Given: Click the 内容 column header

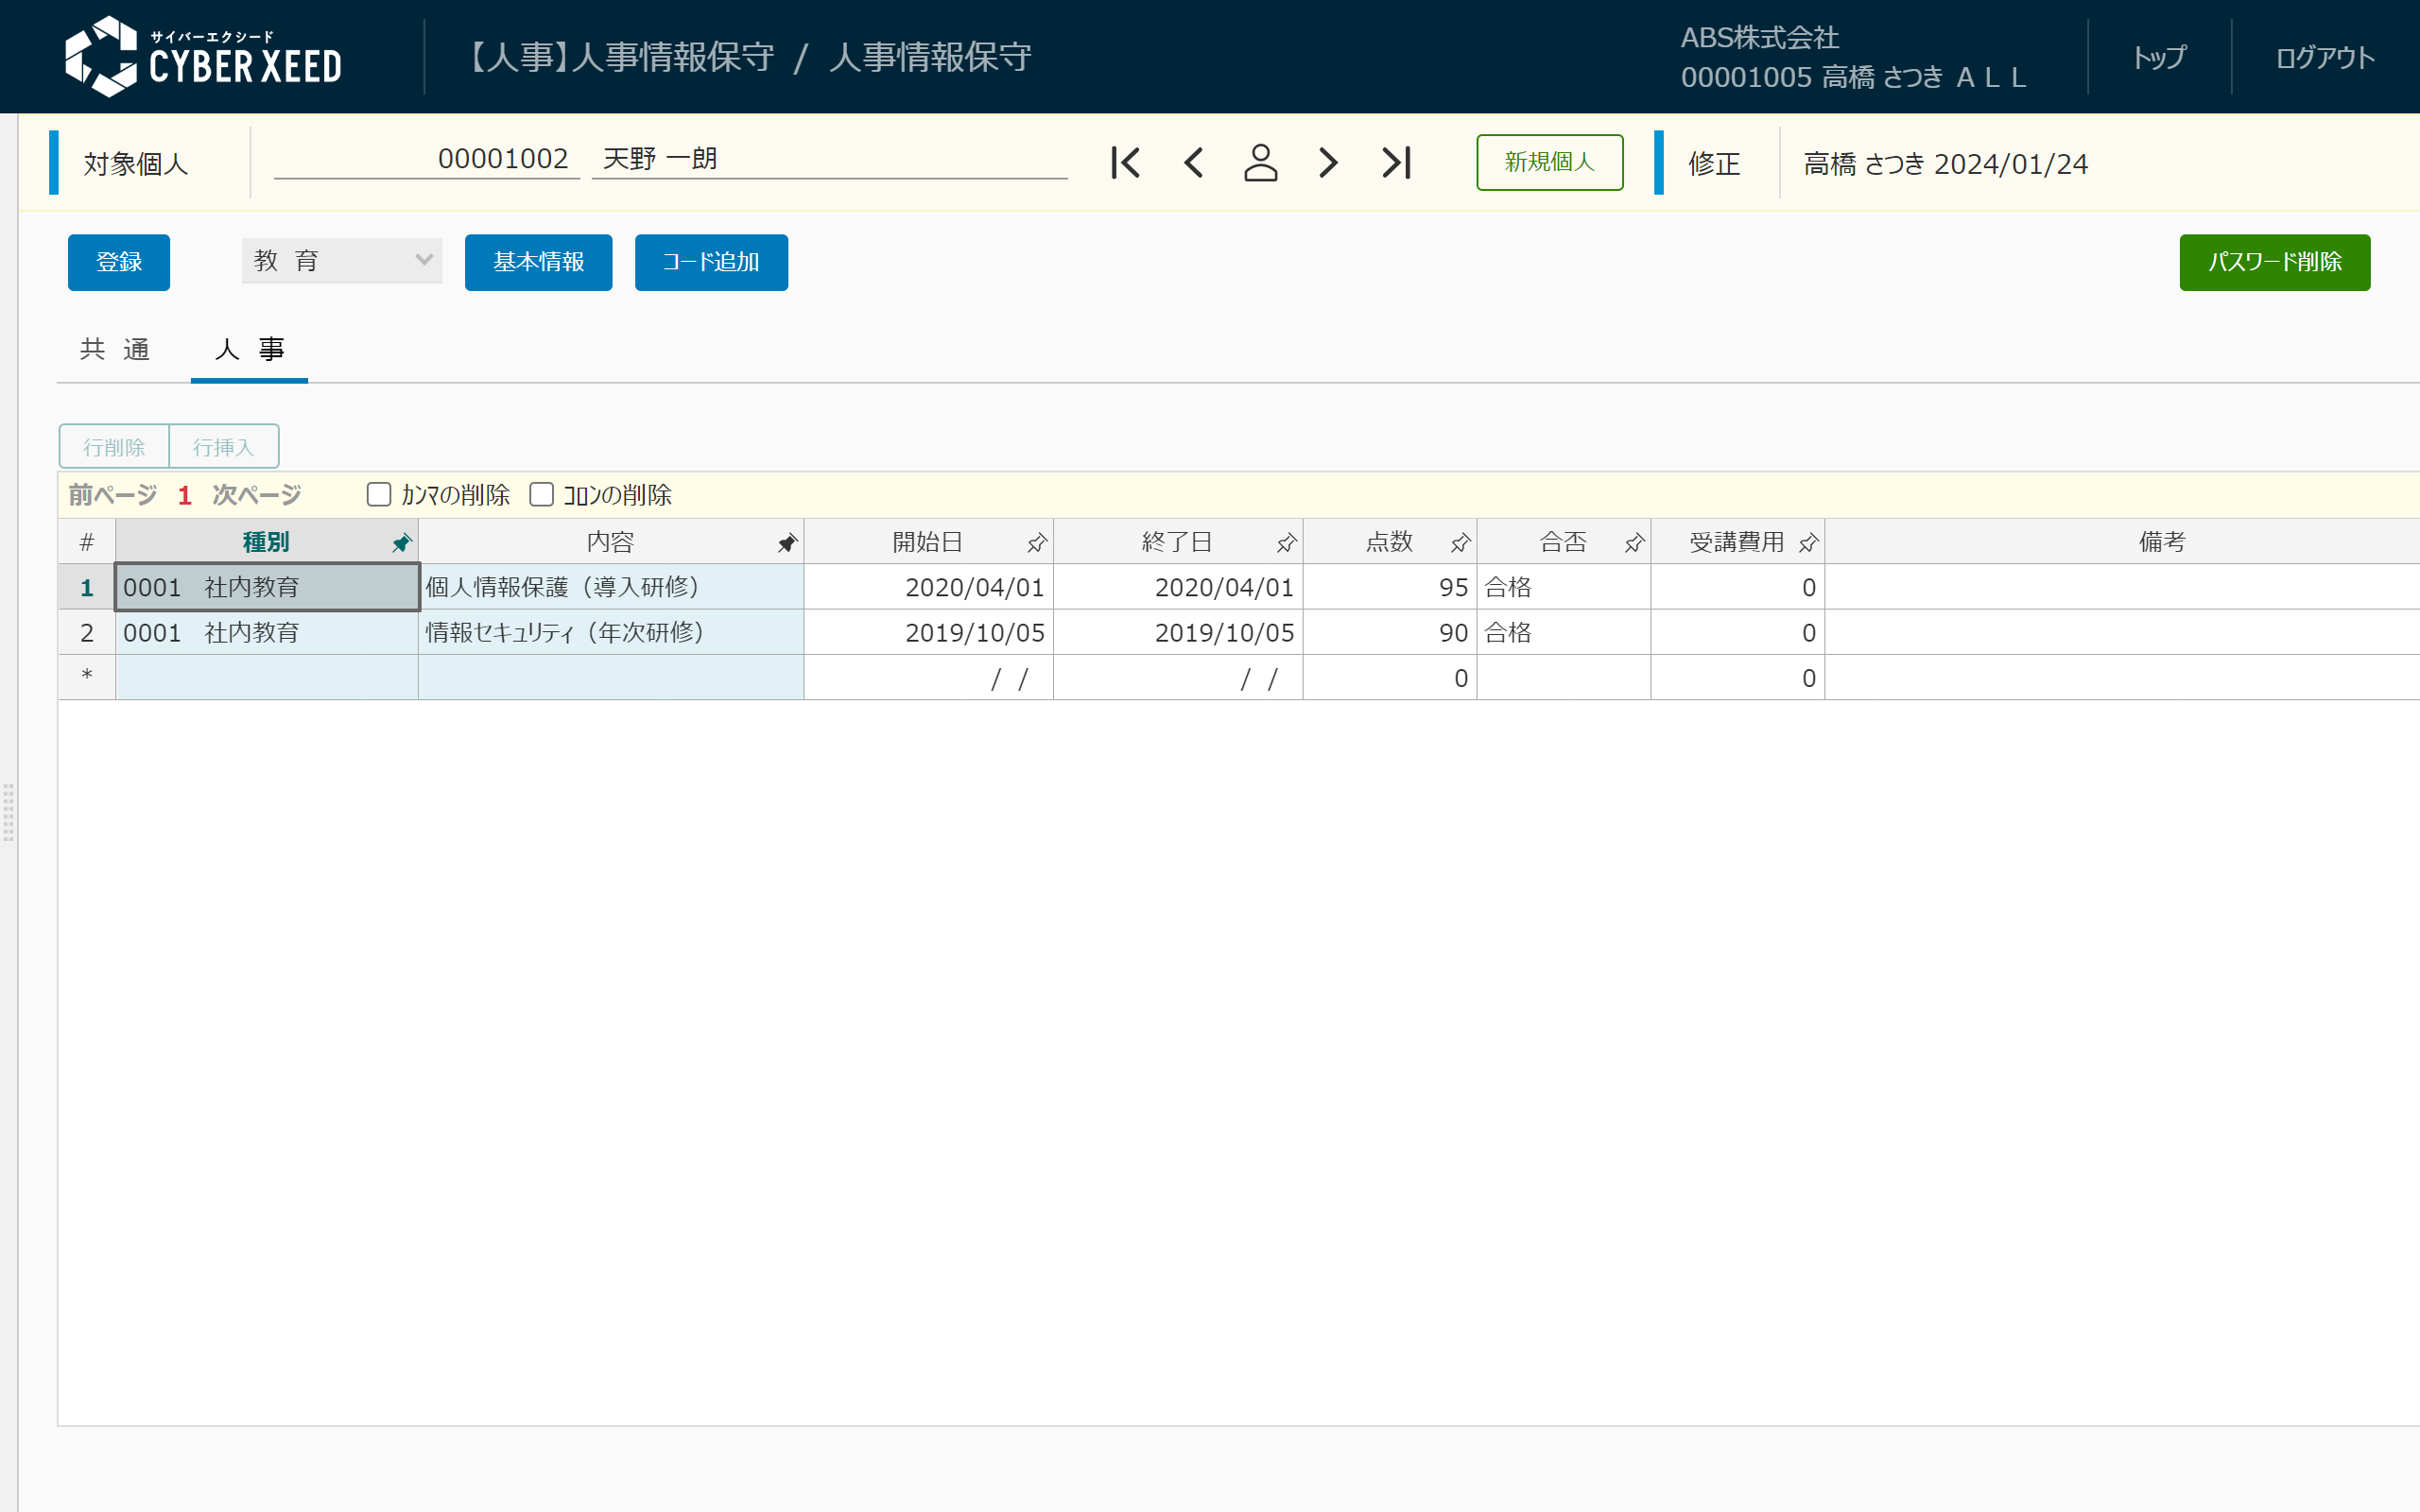Looking at the screenshot, I should tap(610, 543).
